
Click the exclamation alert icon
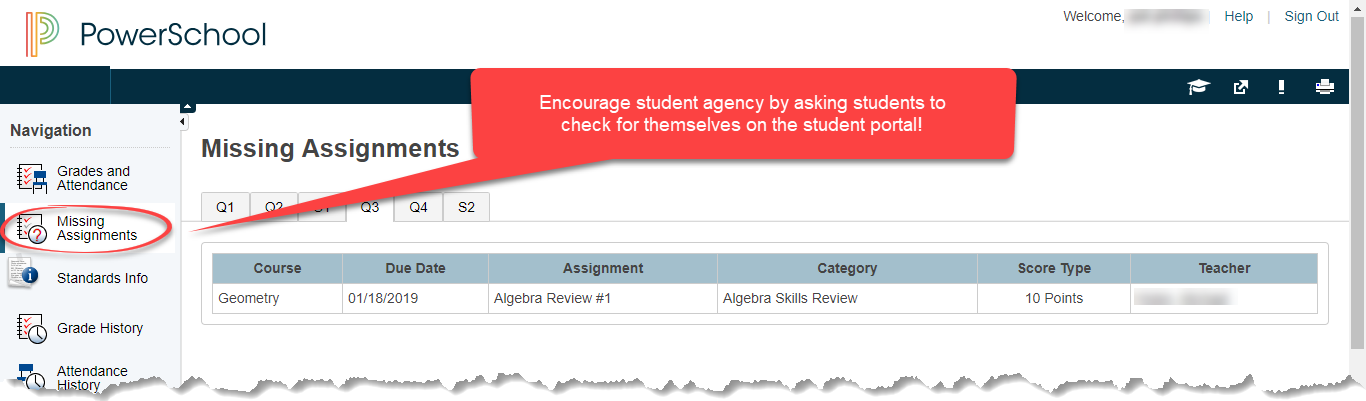(x=1281, y=87)
